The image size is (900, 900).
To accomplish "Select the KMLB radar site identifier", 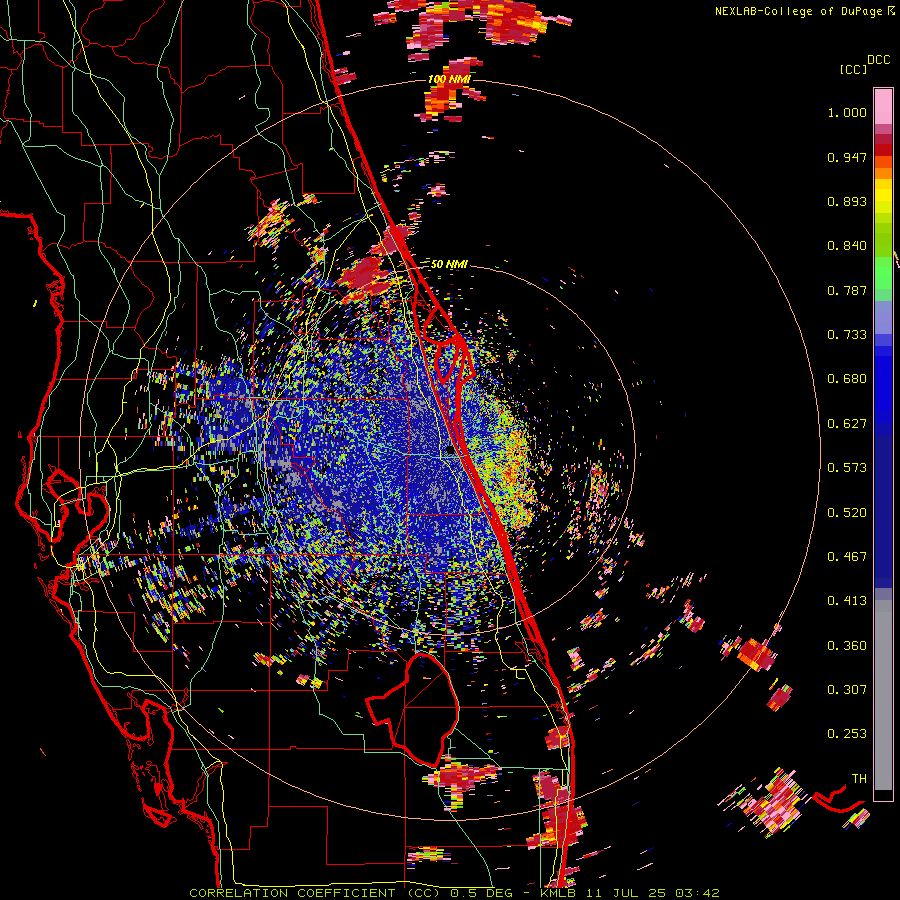I will pos(558,893).
